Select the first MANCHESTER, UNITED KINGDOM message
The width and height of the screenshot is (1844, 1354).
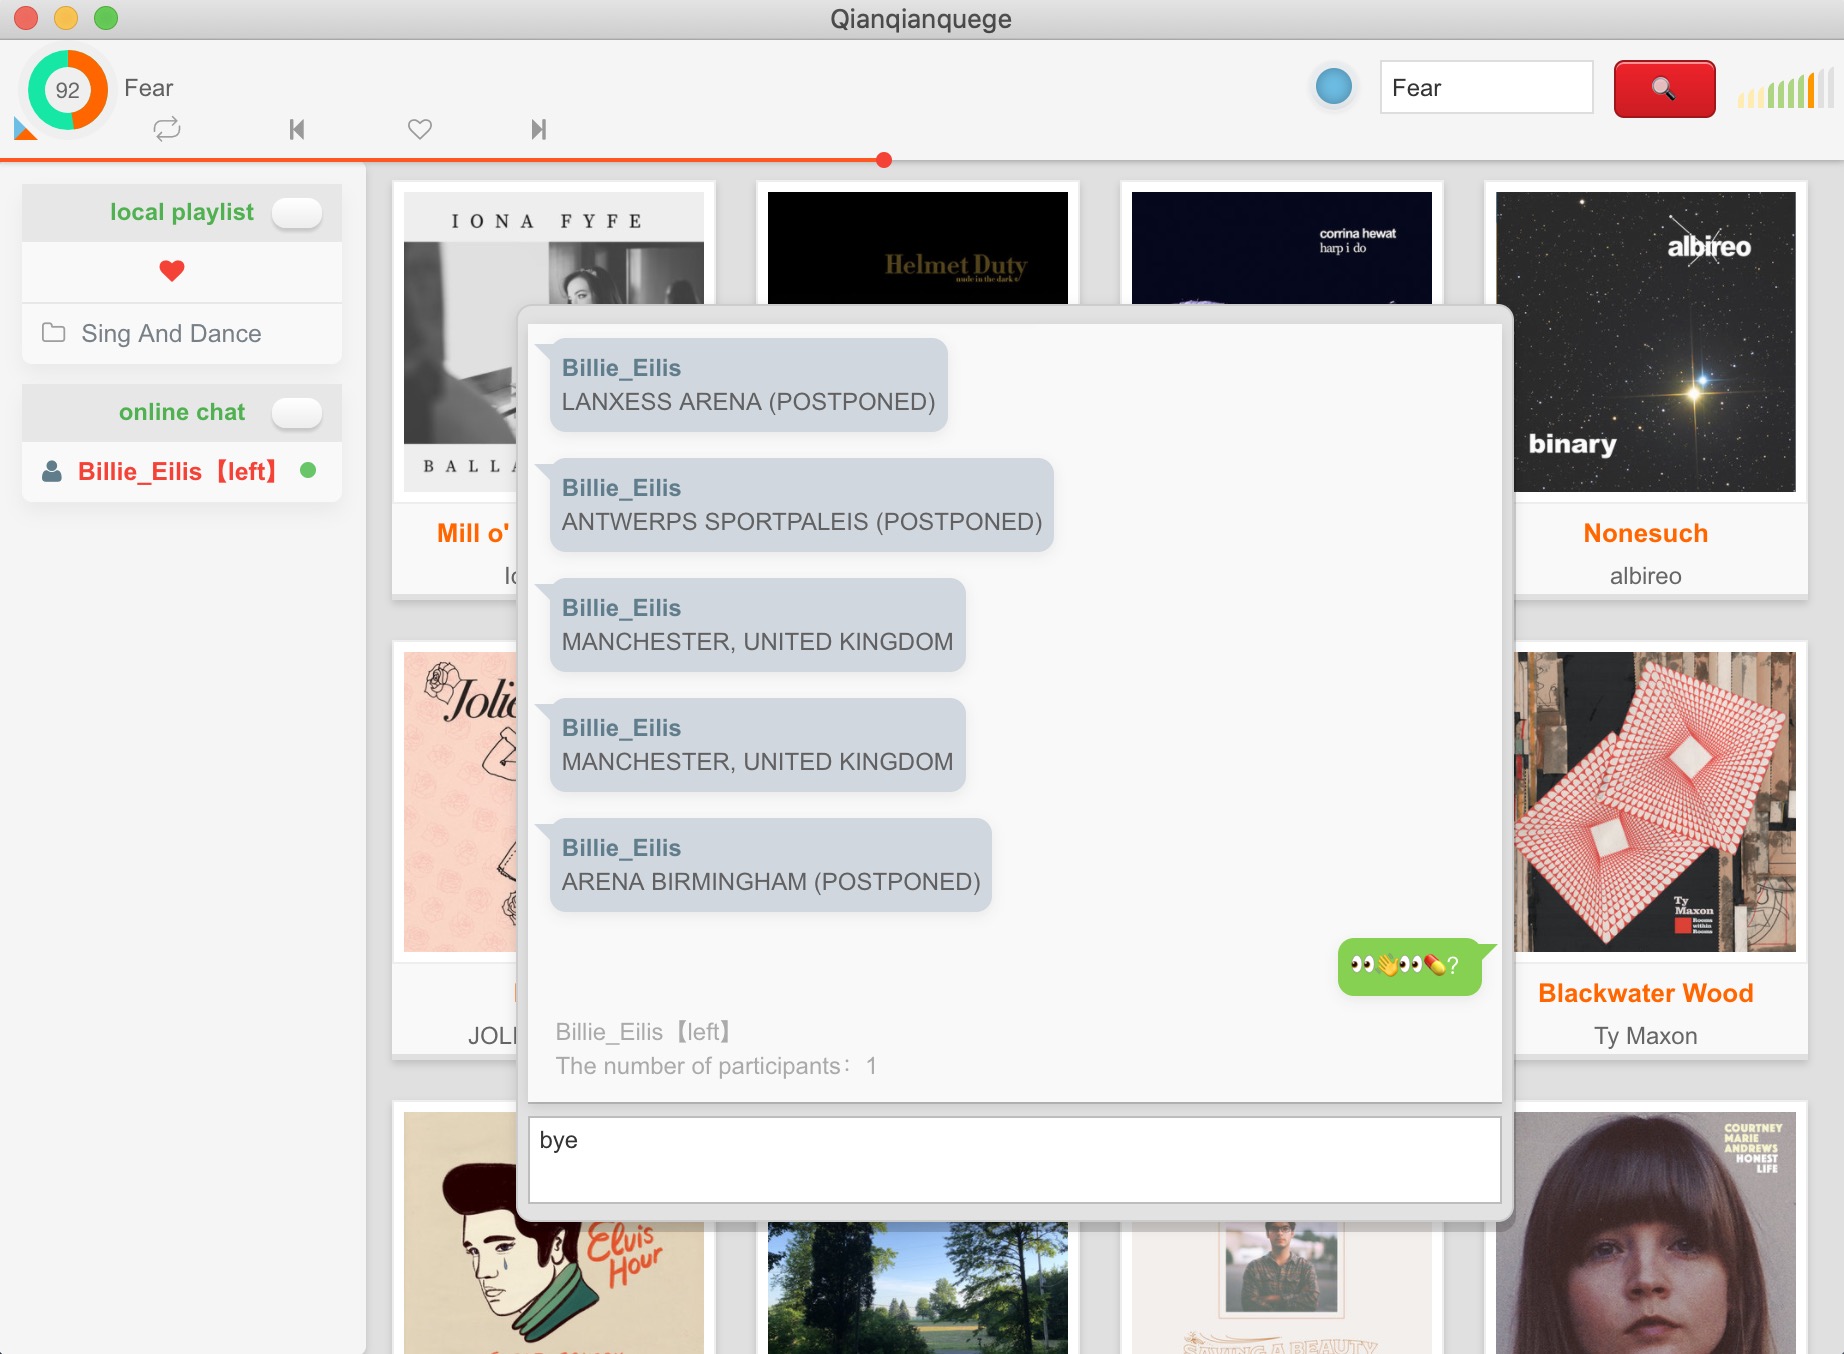click(x=757, y=625)
